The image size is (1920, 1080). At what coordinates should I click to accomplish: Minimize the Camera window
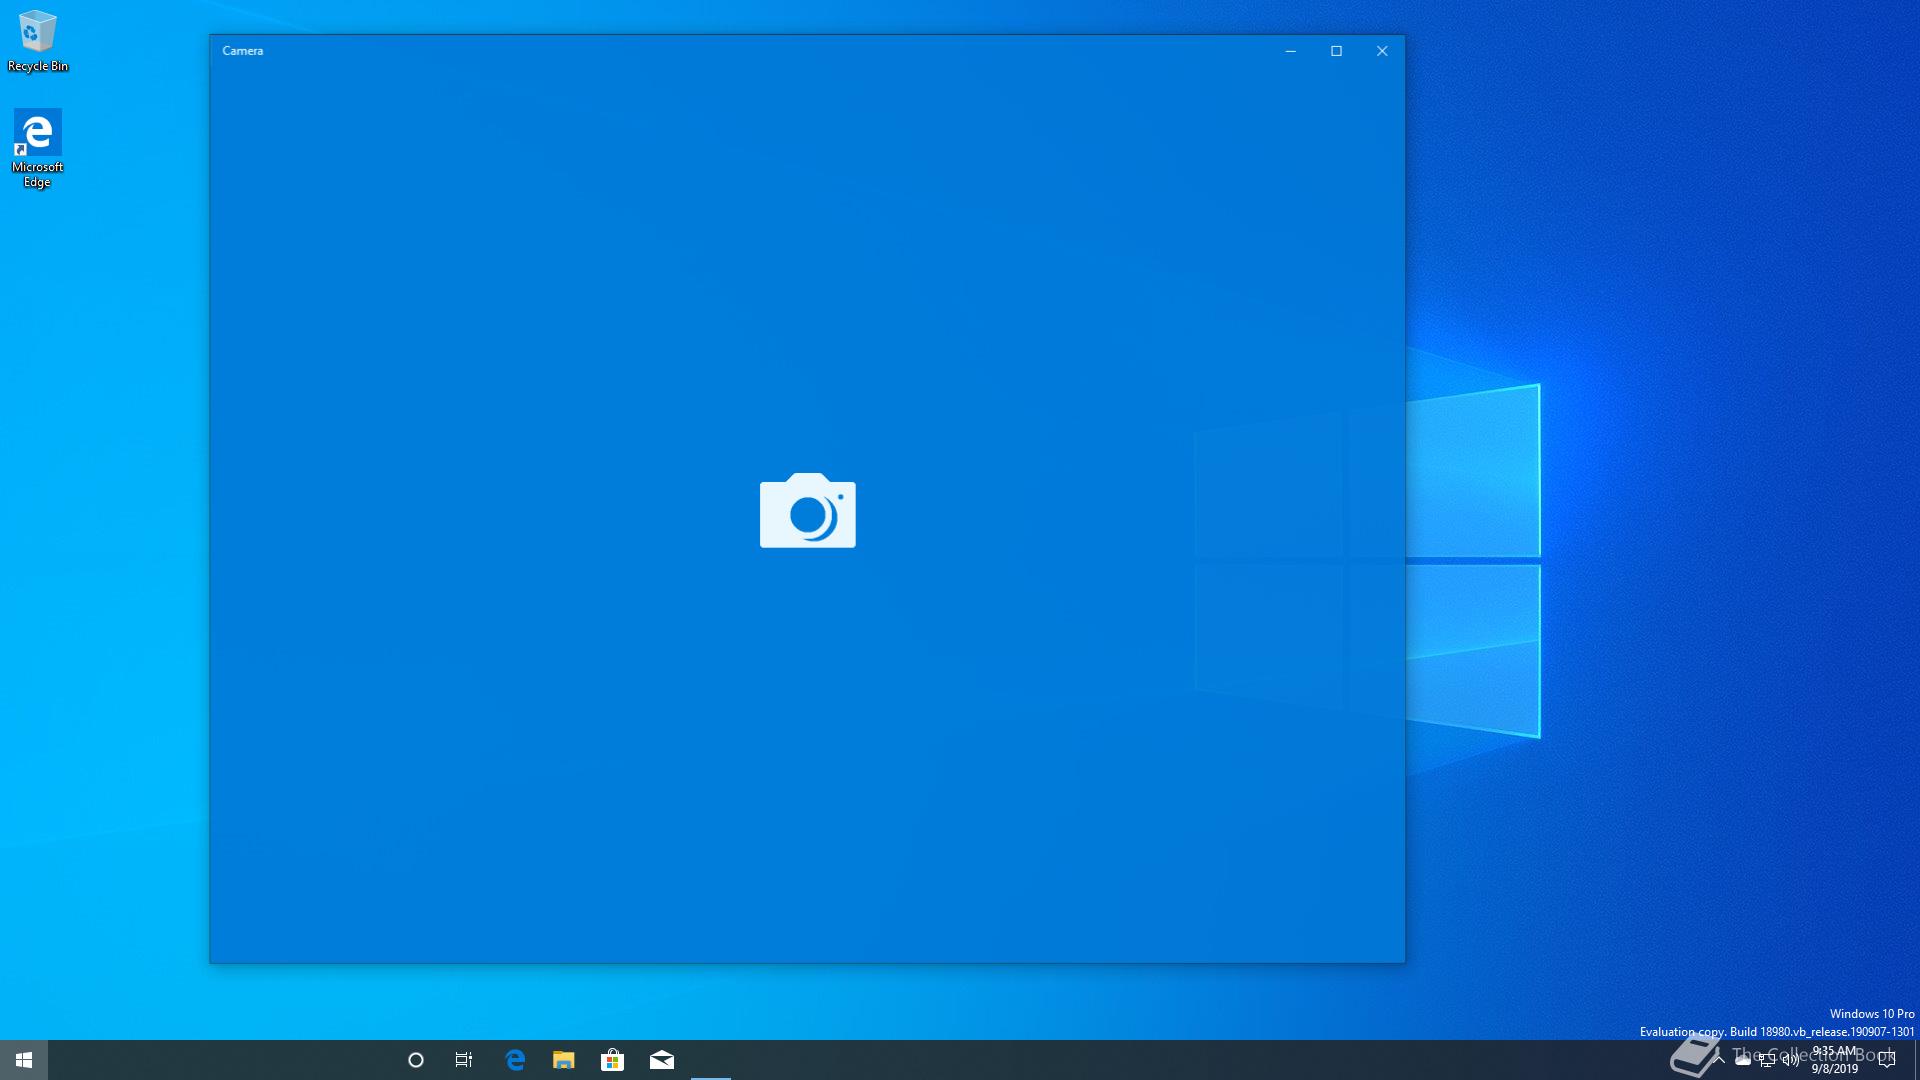point(1290,51)
